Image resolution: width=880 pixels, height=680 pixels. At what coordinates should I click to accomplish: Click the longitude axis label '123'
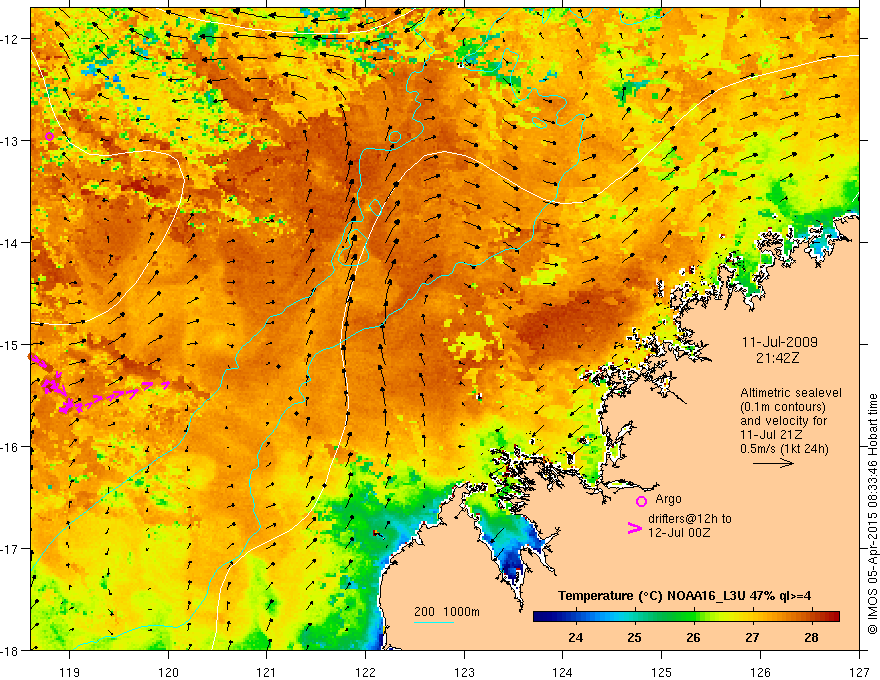pos(464,672)
